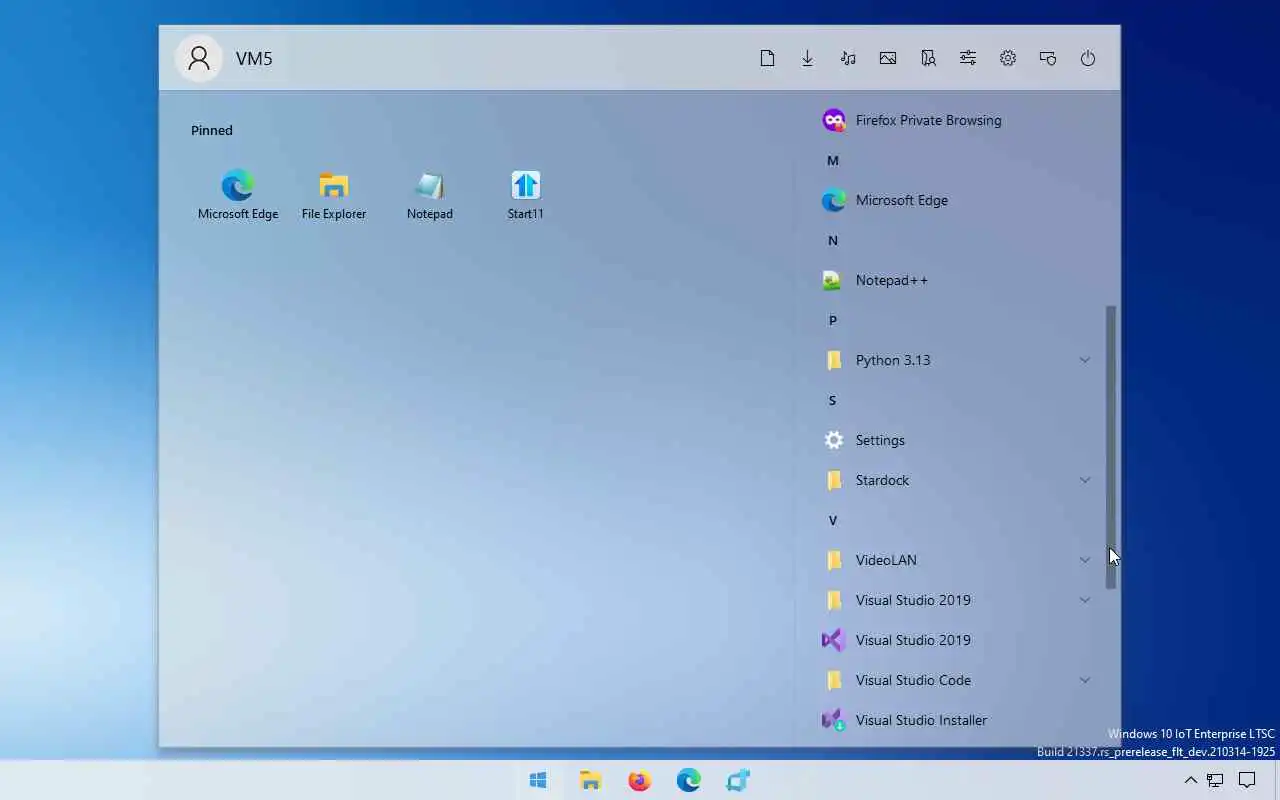Launch Visual Studio 2019 app with purple icon
The height and width of the screenshot is (800, 1280).
pyautogui.click(x=955, y=640)
